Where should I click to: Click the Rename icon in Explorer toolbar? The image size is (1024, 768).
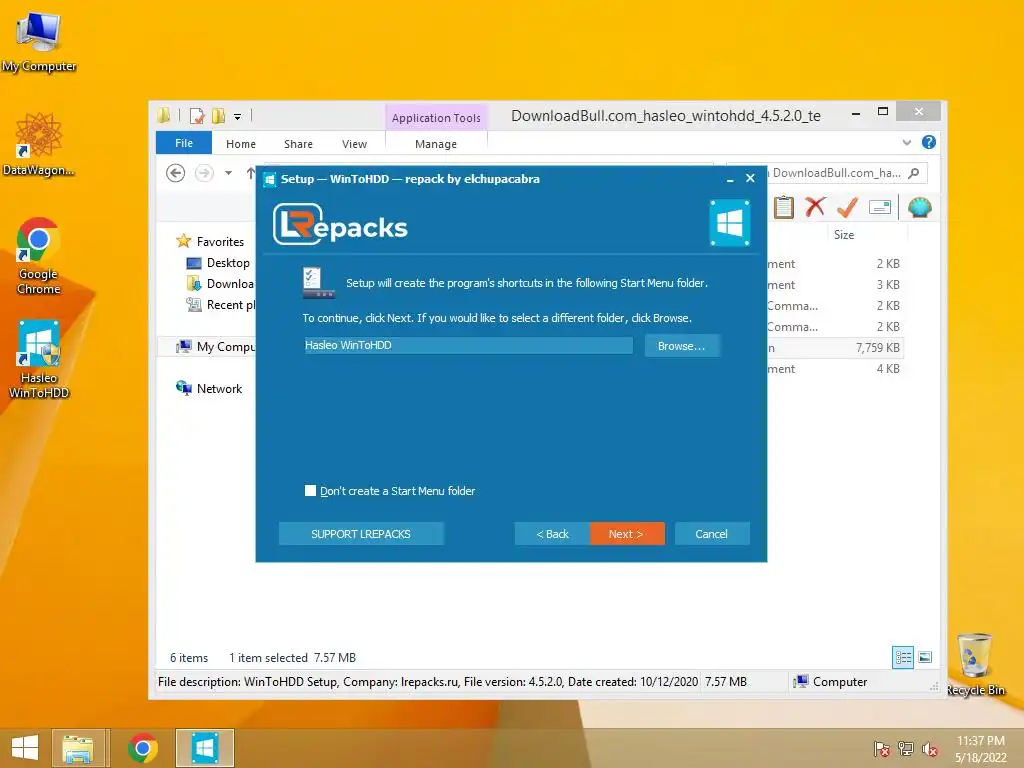[880, 208]
